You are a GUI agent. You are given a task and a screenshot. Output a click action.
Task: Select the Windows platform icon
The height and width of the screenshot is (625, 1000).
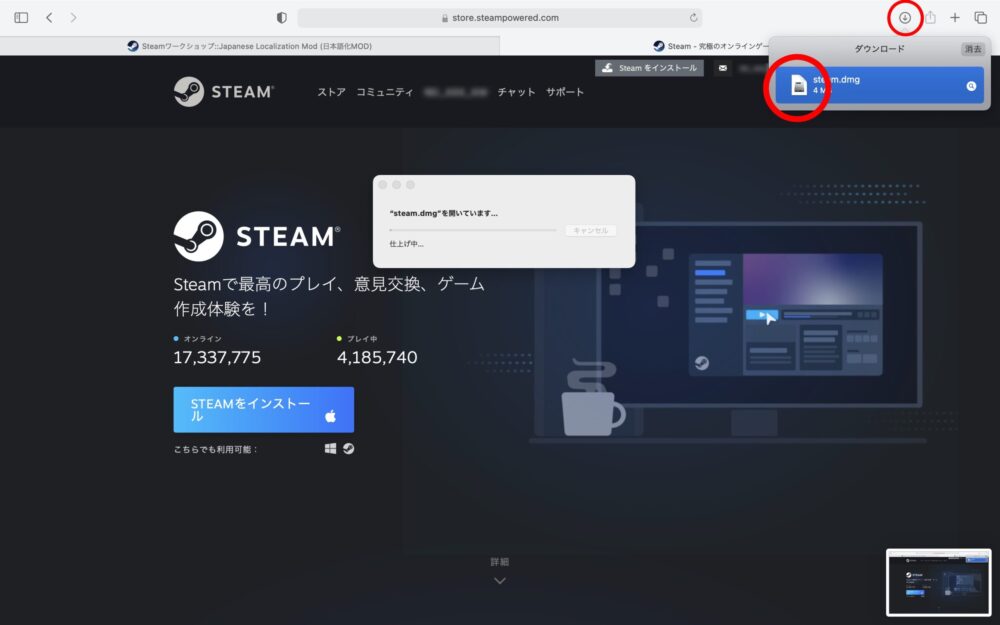coord(330,449)
